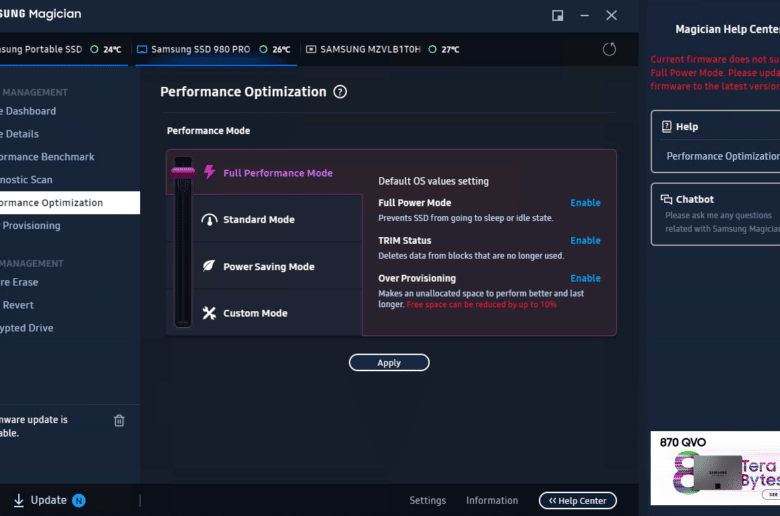Open Diagnostic Scan in the sidebar
This screenshot has height=516, width=780.
(70, 180)
